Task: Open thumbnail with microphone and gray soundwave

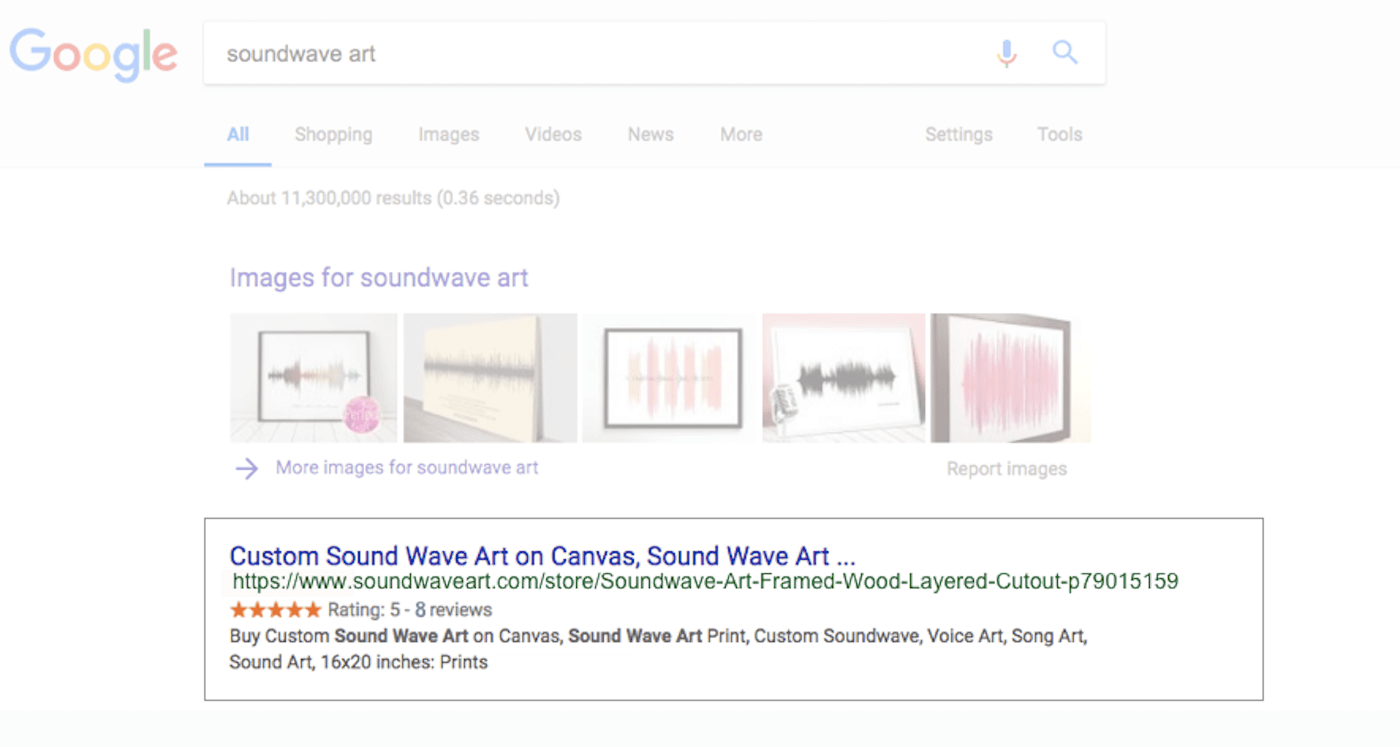Action: point(844,378)
